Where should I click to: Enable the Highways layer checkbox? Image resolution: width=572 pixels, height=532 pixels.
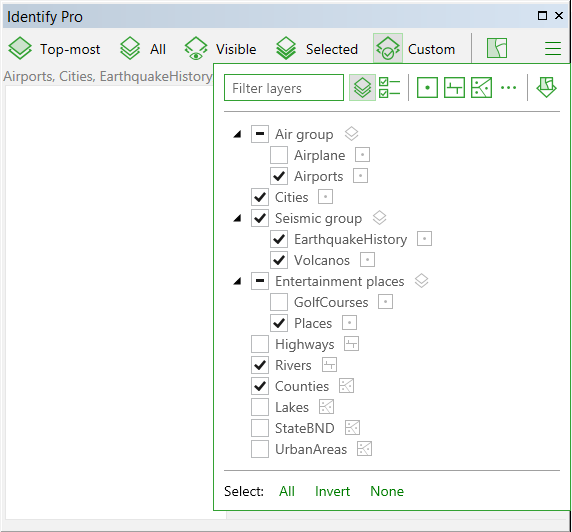click(x=260, y=344)
